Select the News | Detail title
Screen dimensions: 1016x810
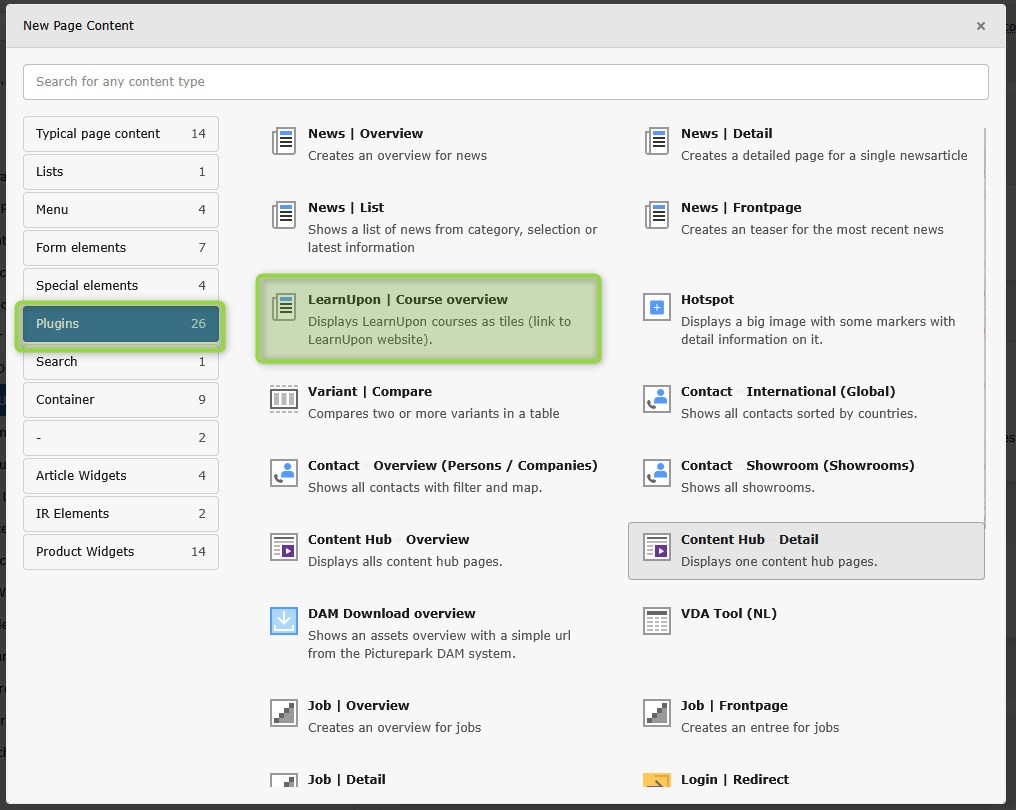pos(726,133)
